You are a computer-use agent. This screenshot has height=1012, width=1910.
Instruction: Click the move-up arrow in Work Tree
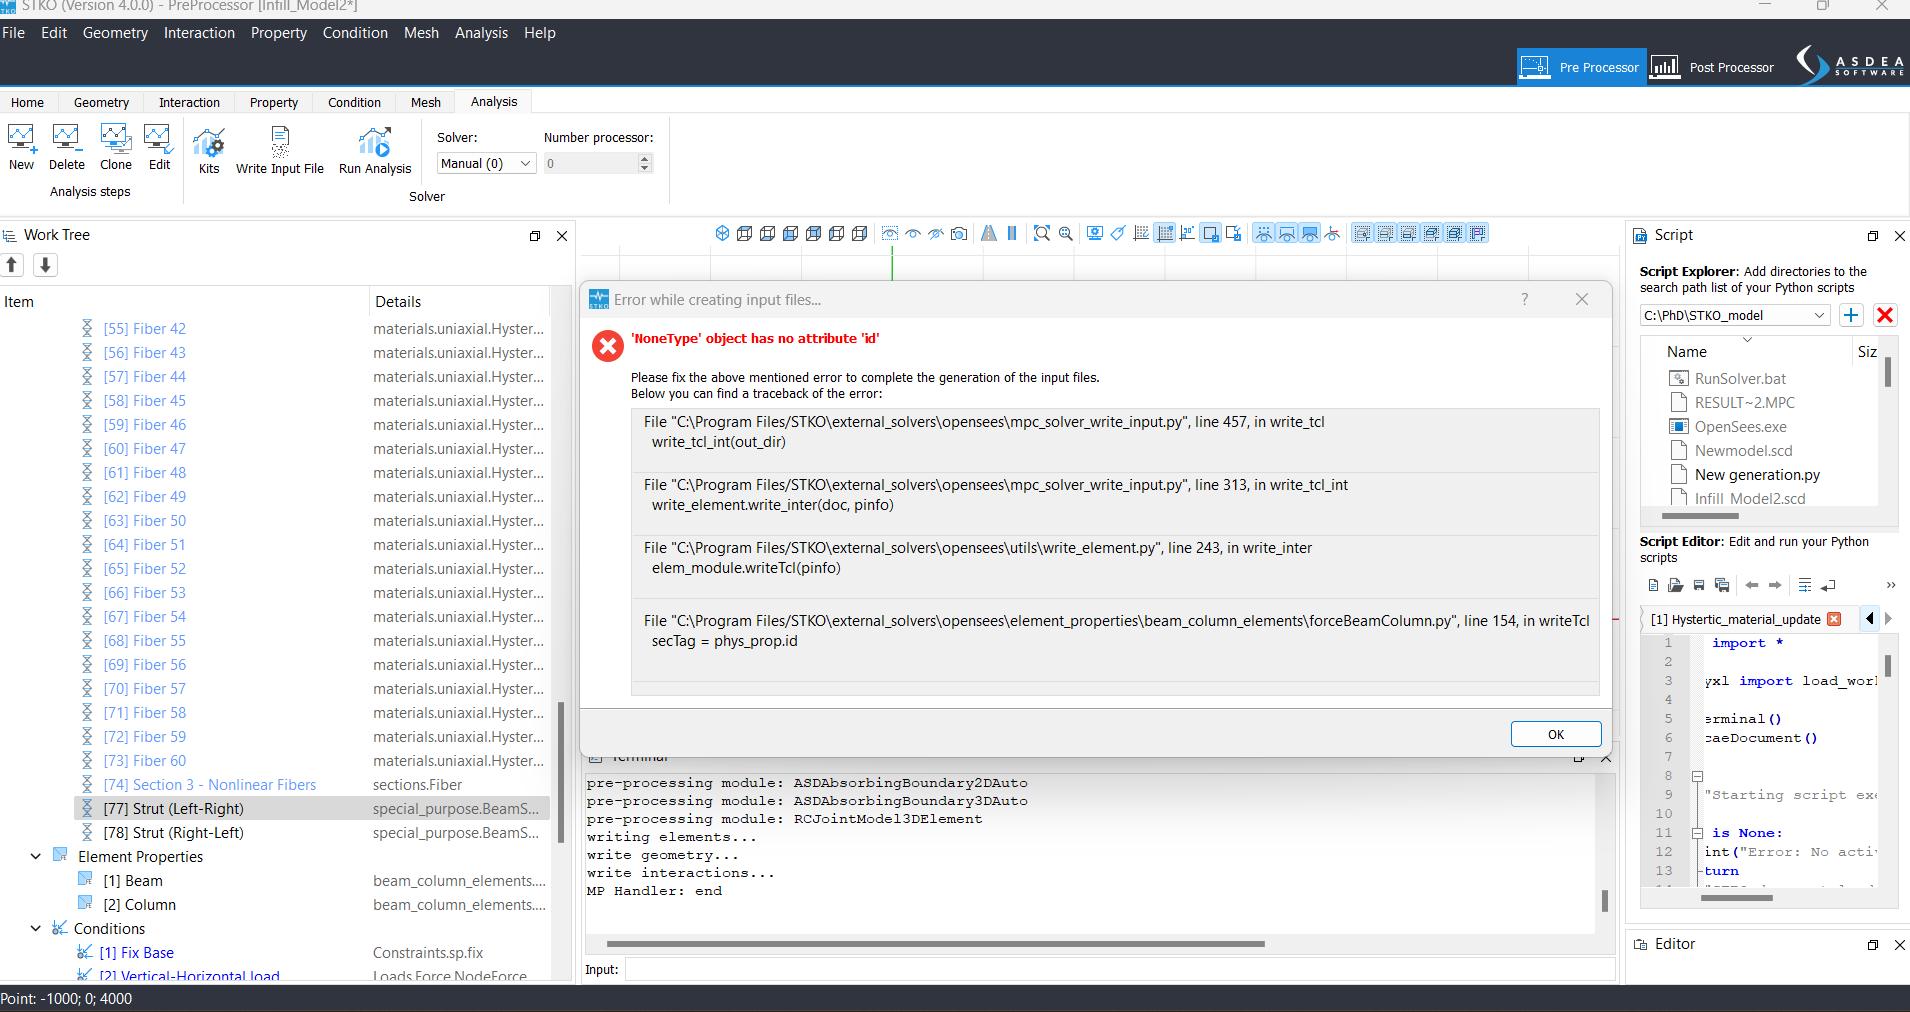point(12,265)
